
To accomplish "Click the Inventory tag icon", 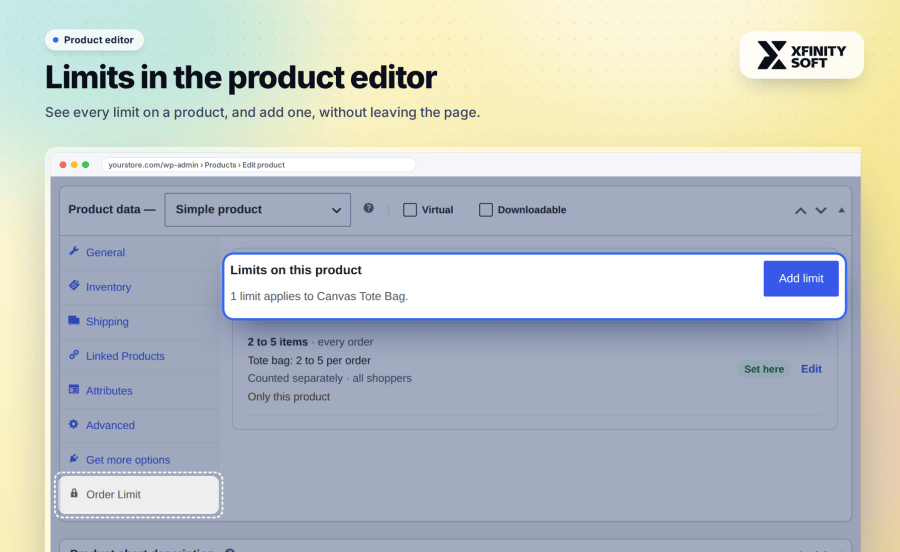I will point(73,285).
